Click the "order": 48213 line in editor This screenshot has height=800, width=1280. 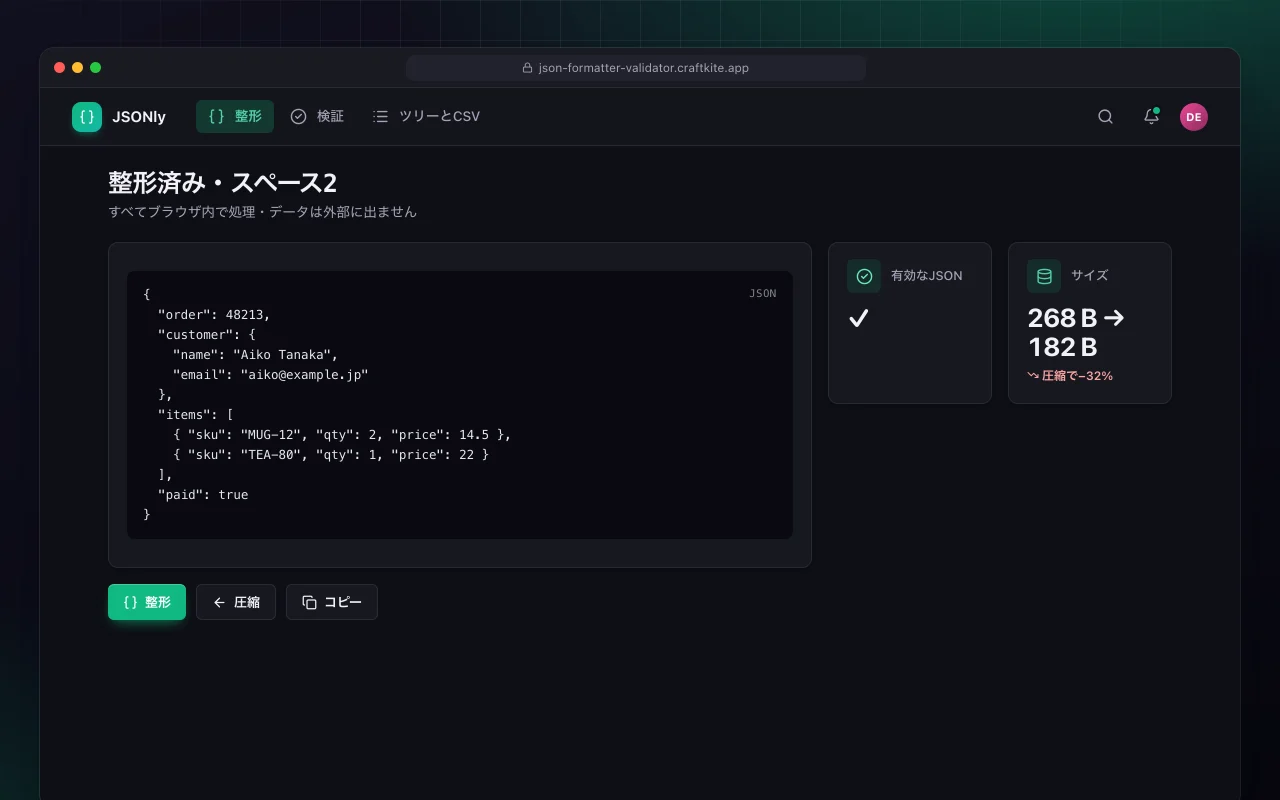click(214, 314)
